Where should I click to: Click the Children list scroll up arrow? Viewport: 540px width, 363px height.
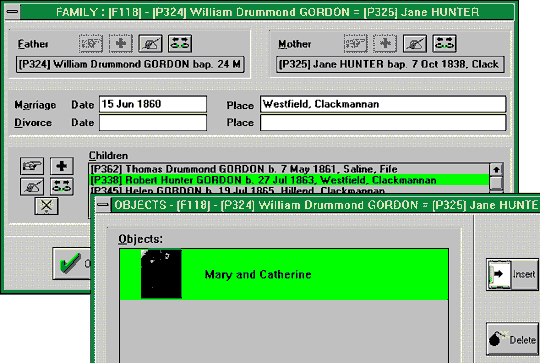pyautogui.click(x=496, y=170)
